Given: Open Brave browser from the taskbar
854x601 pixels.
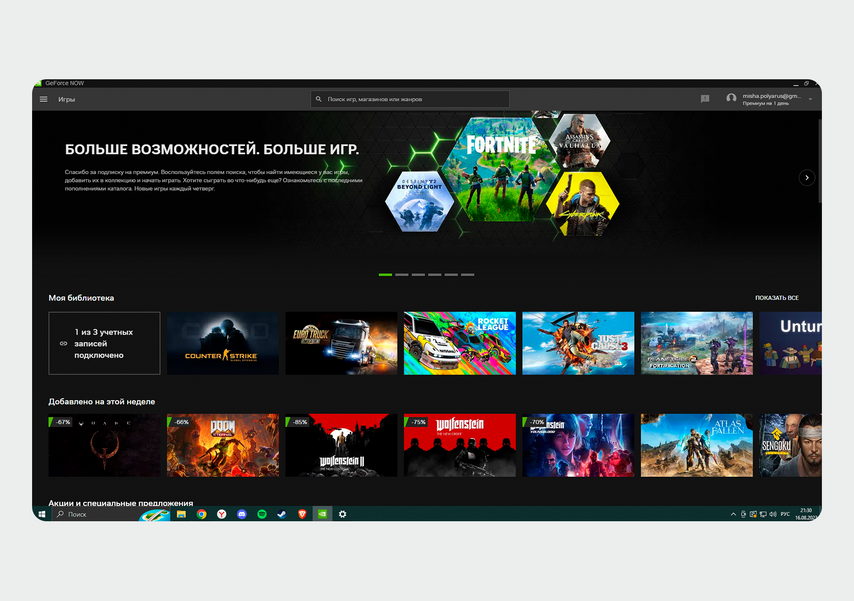Looking at the screenshot, I should 302,514.
